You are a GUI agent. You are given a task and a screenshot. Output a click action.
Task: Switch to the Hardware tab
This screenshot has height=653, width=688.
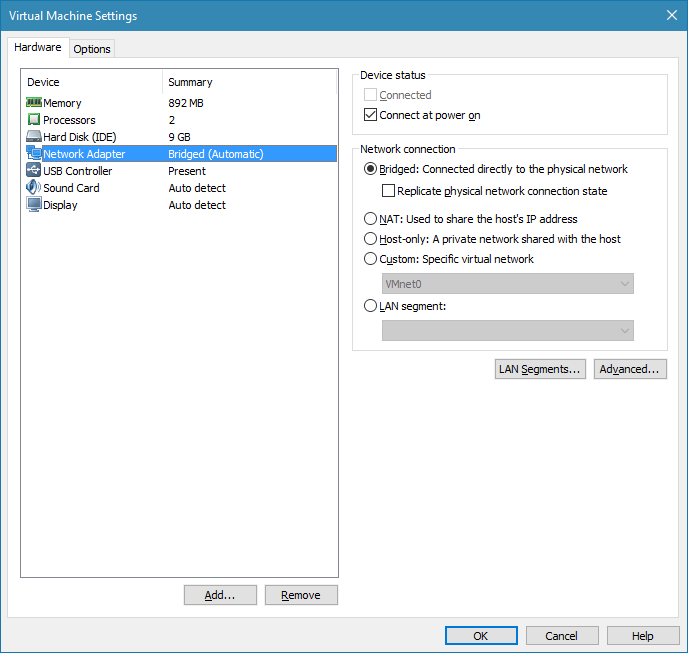[x=38, y=47]
